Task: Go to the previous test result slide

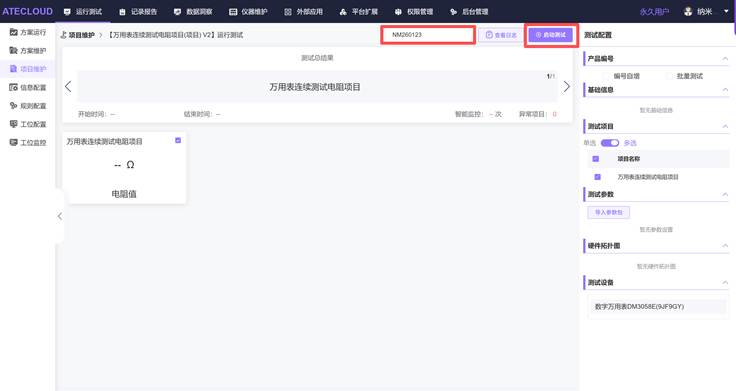Action: tap(68, 86)
